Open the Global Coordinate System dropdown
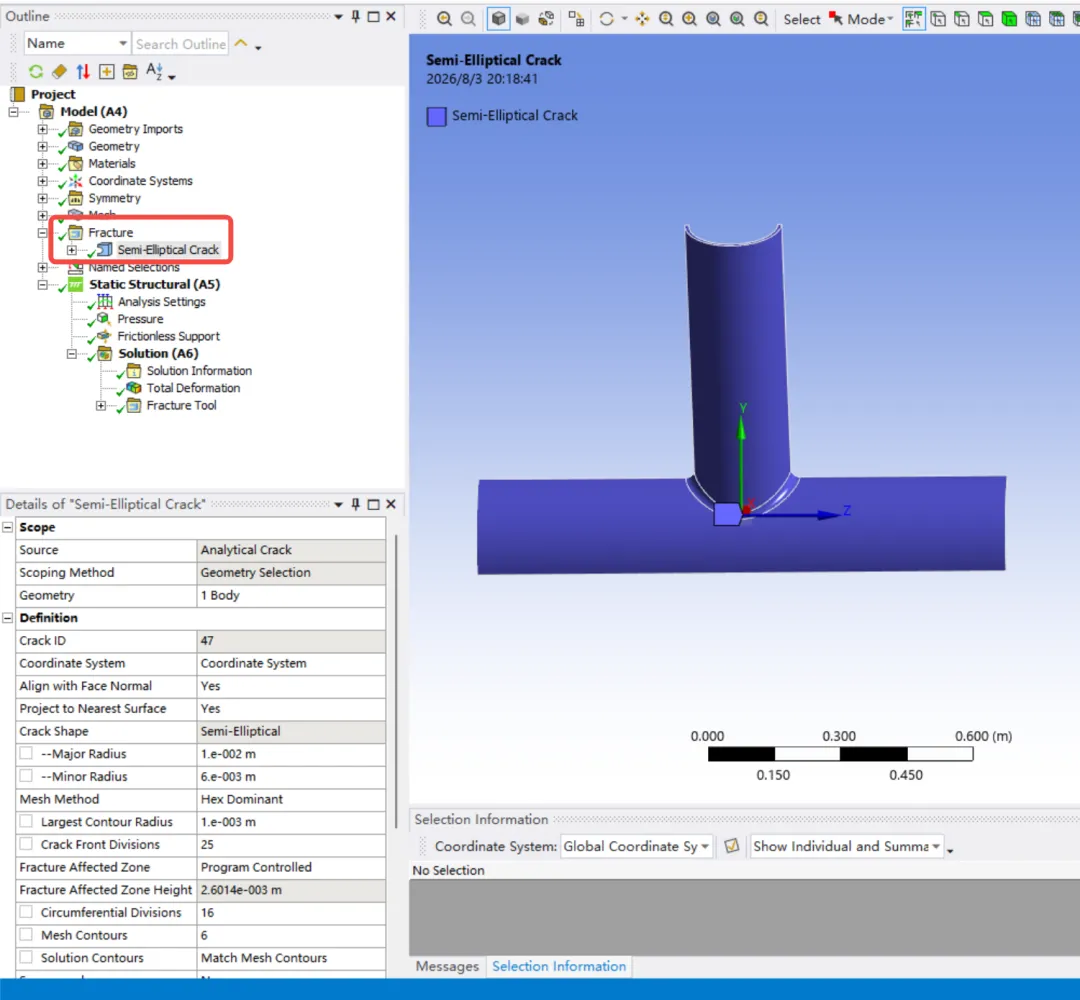Screen dimensions: 1080x1000 pos(636,846)
